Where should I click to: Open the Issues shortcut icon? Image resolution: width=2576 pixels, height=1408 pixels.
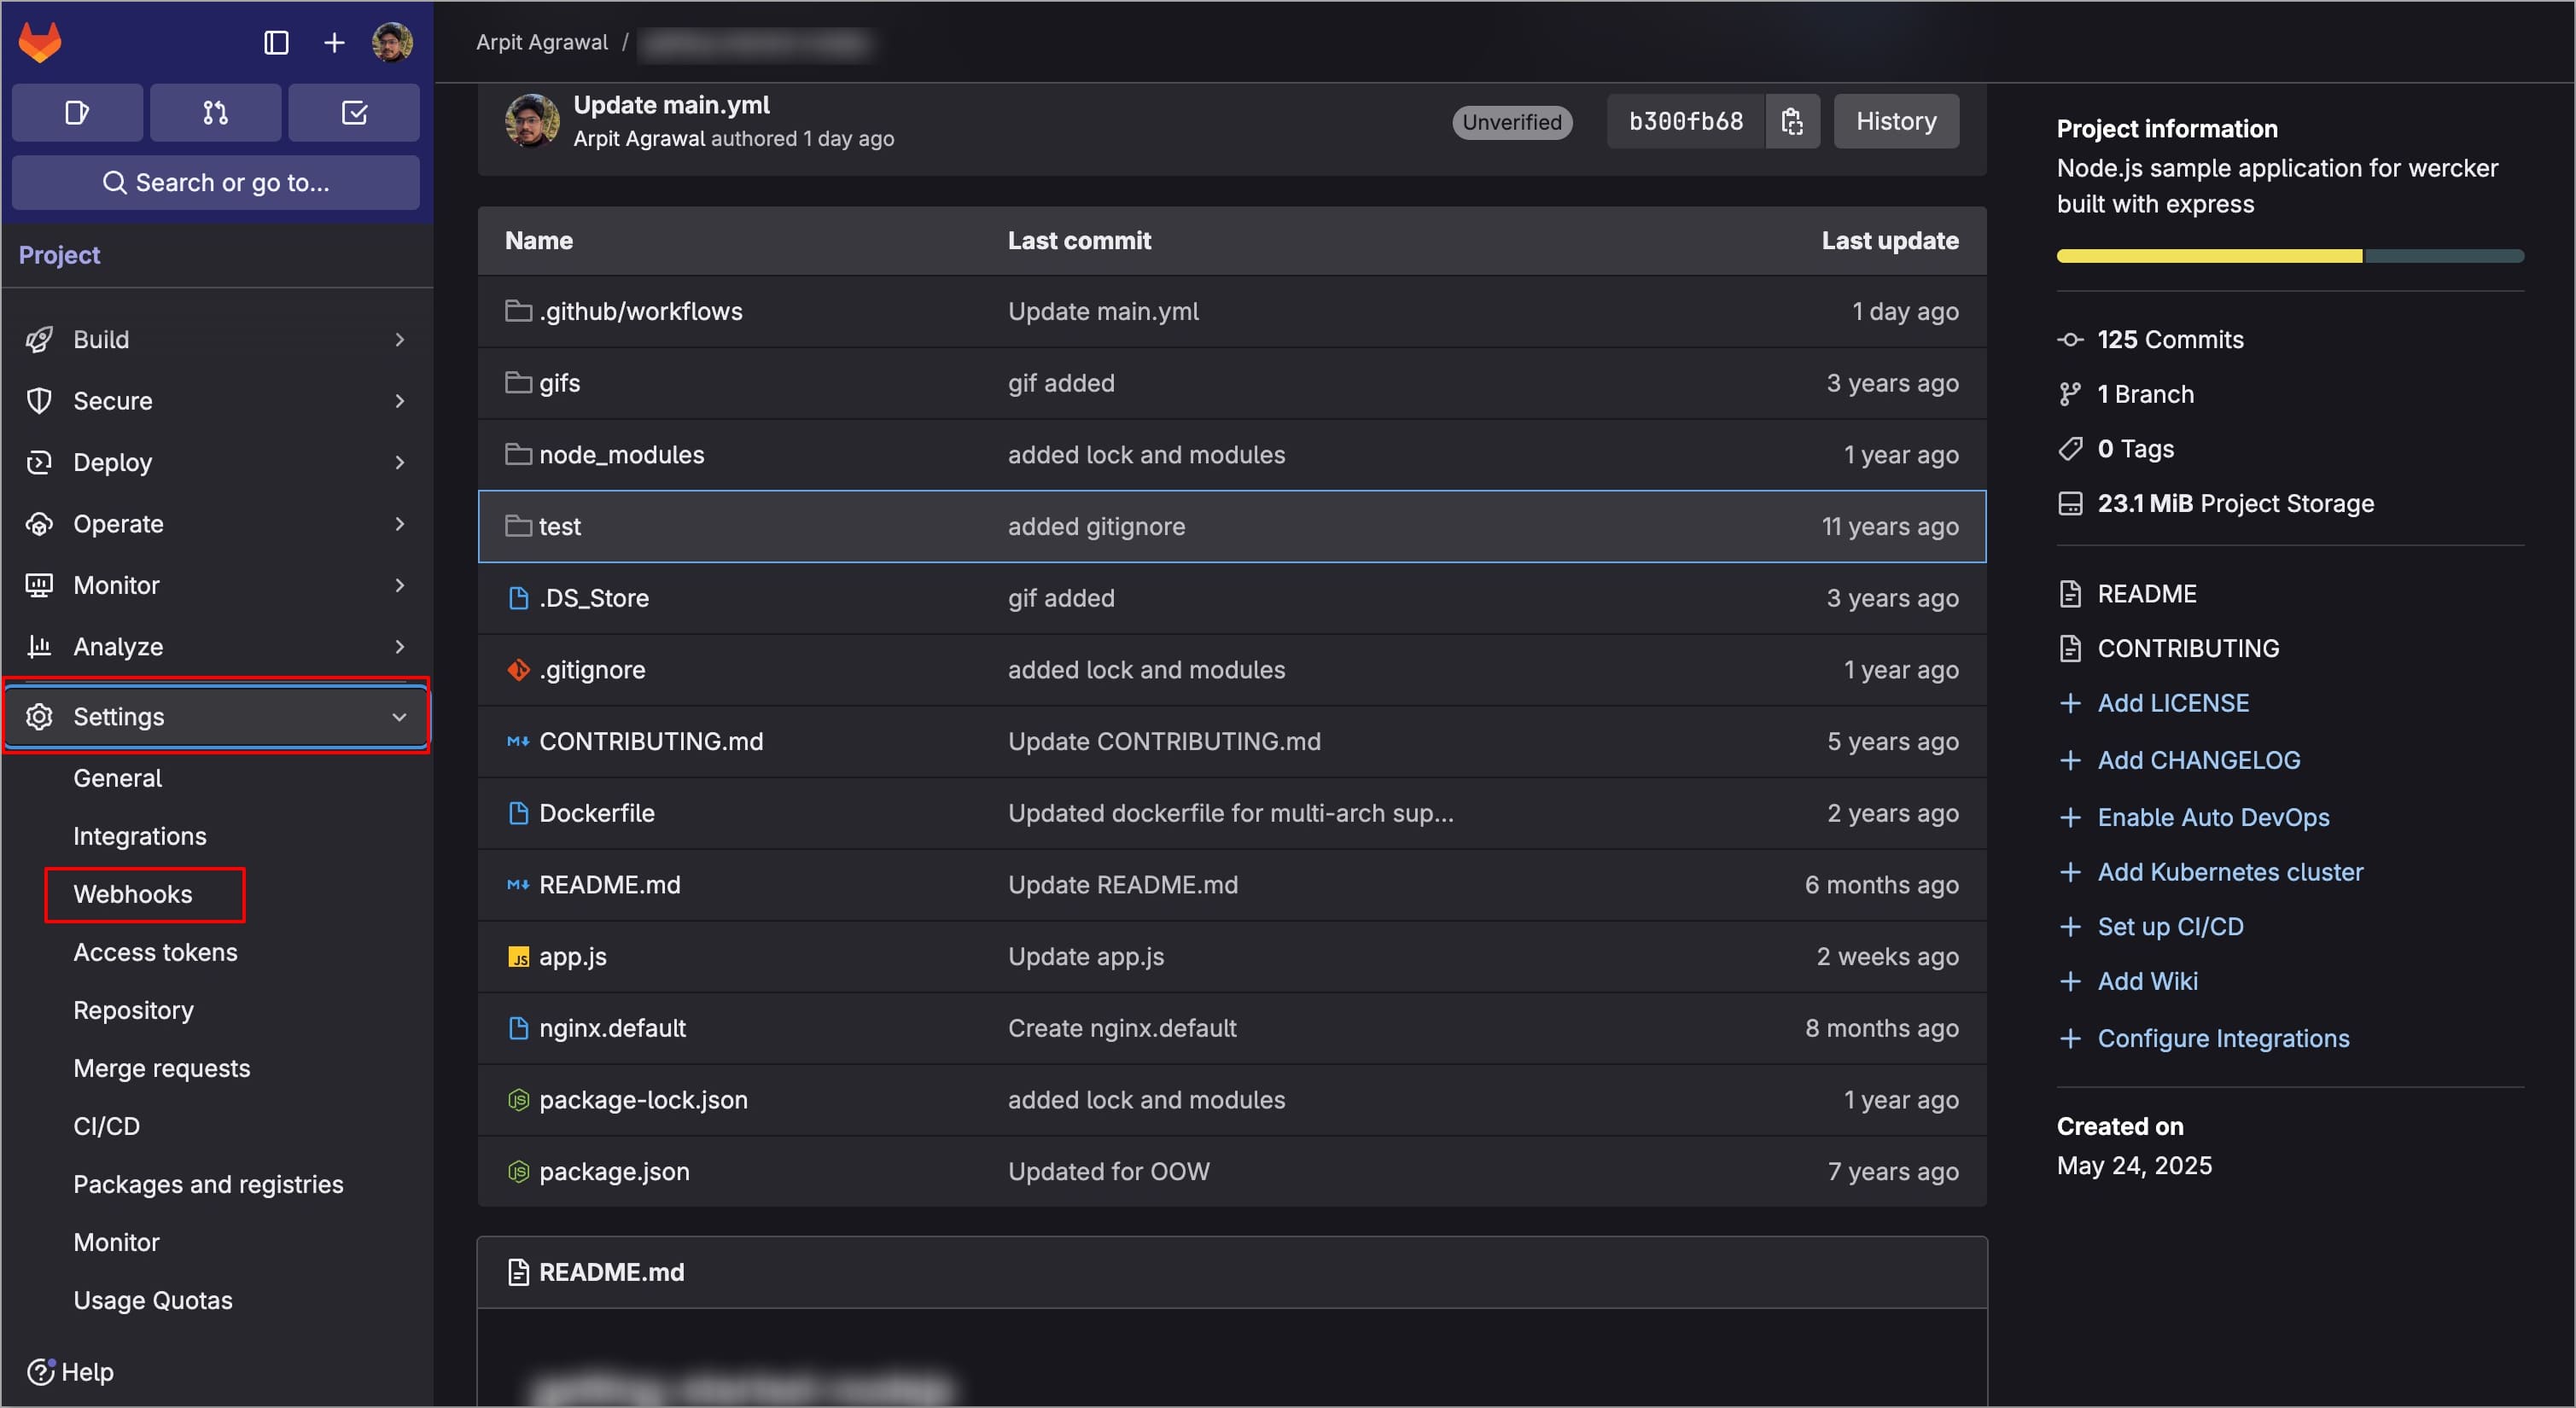[77, 113]
